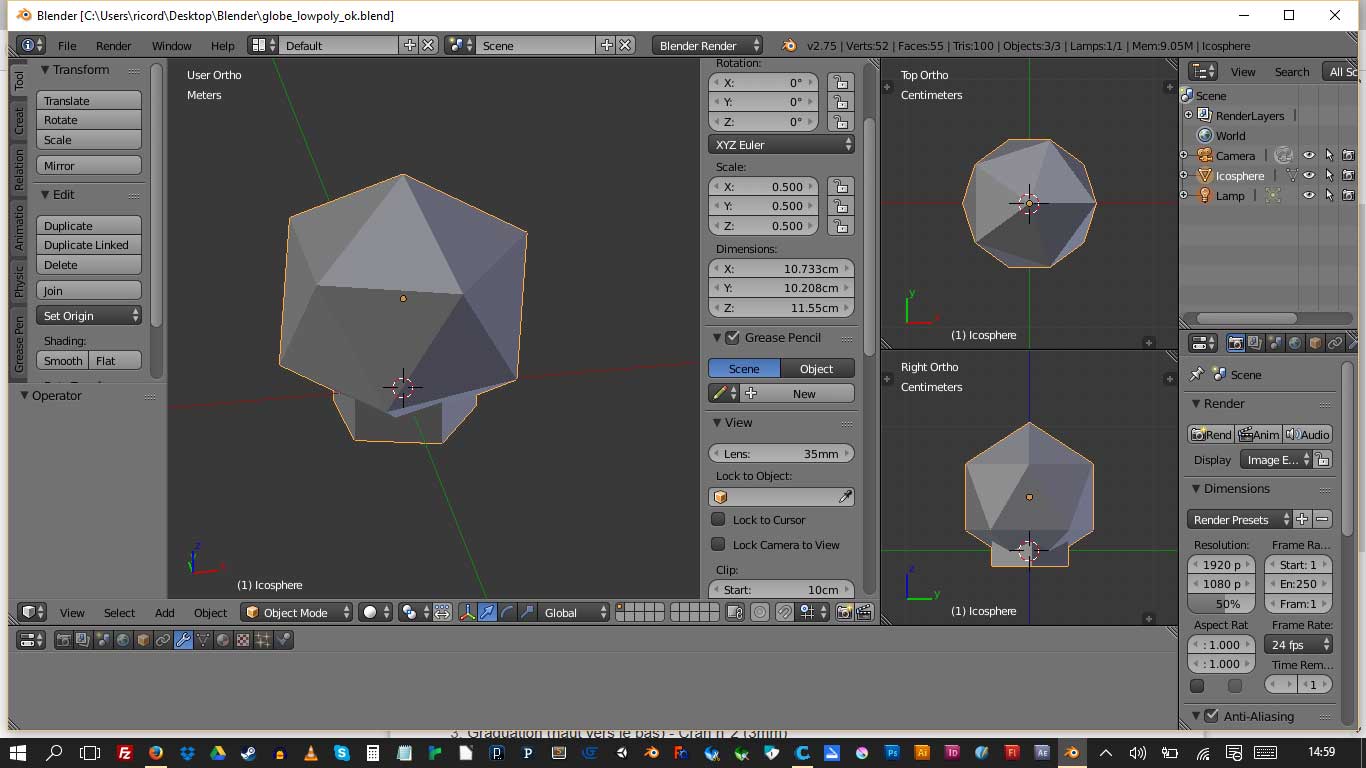
Task: Click the rotate manipulator arc icon
Action: [x=507, y=613]
